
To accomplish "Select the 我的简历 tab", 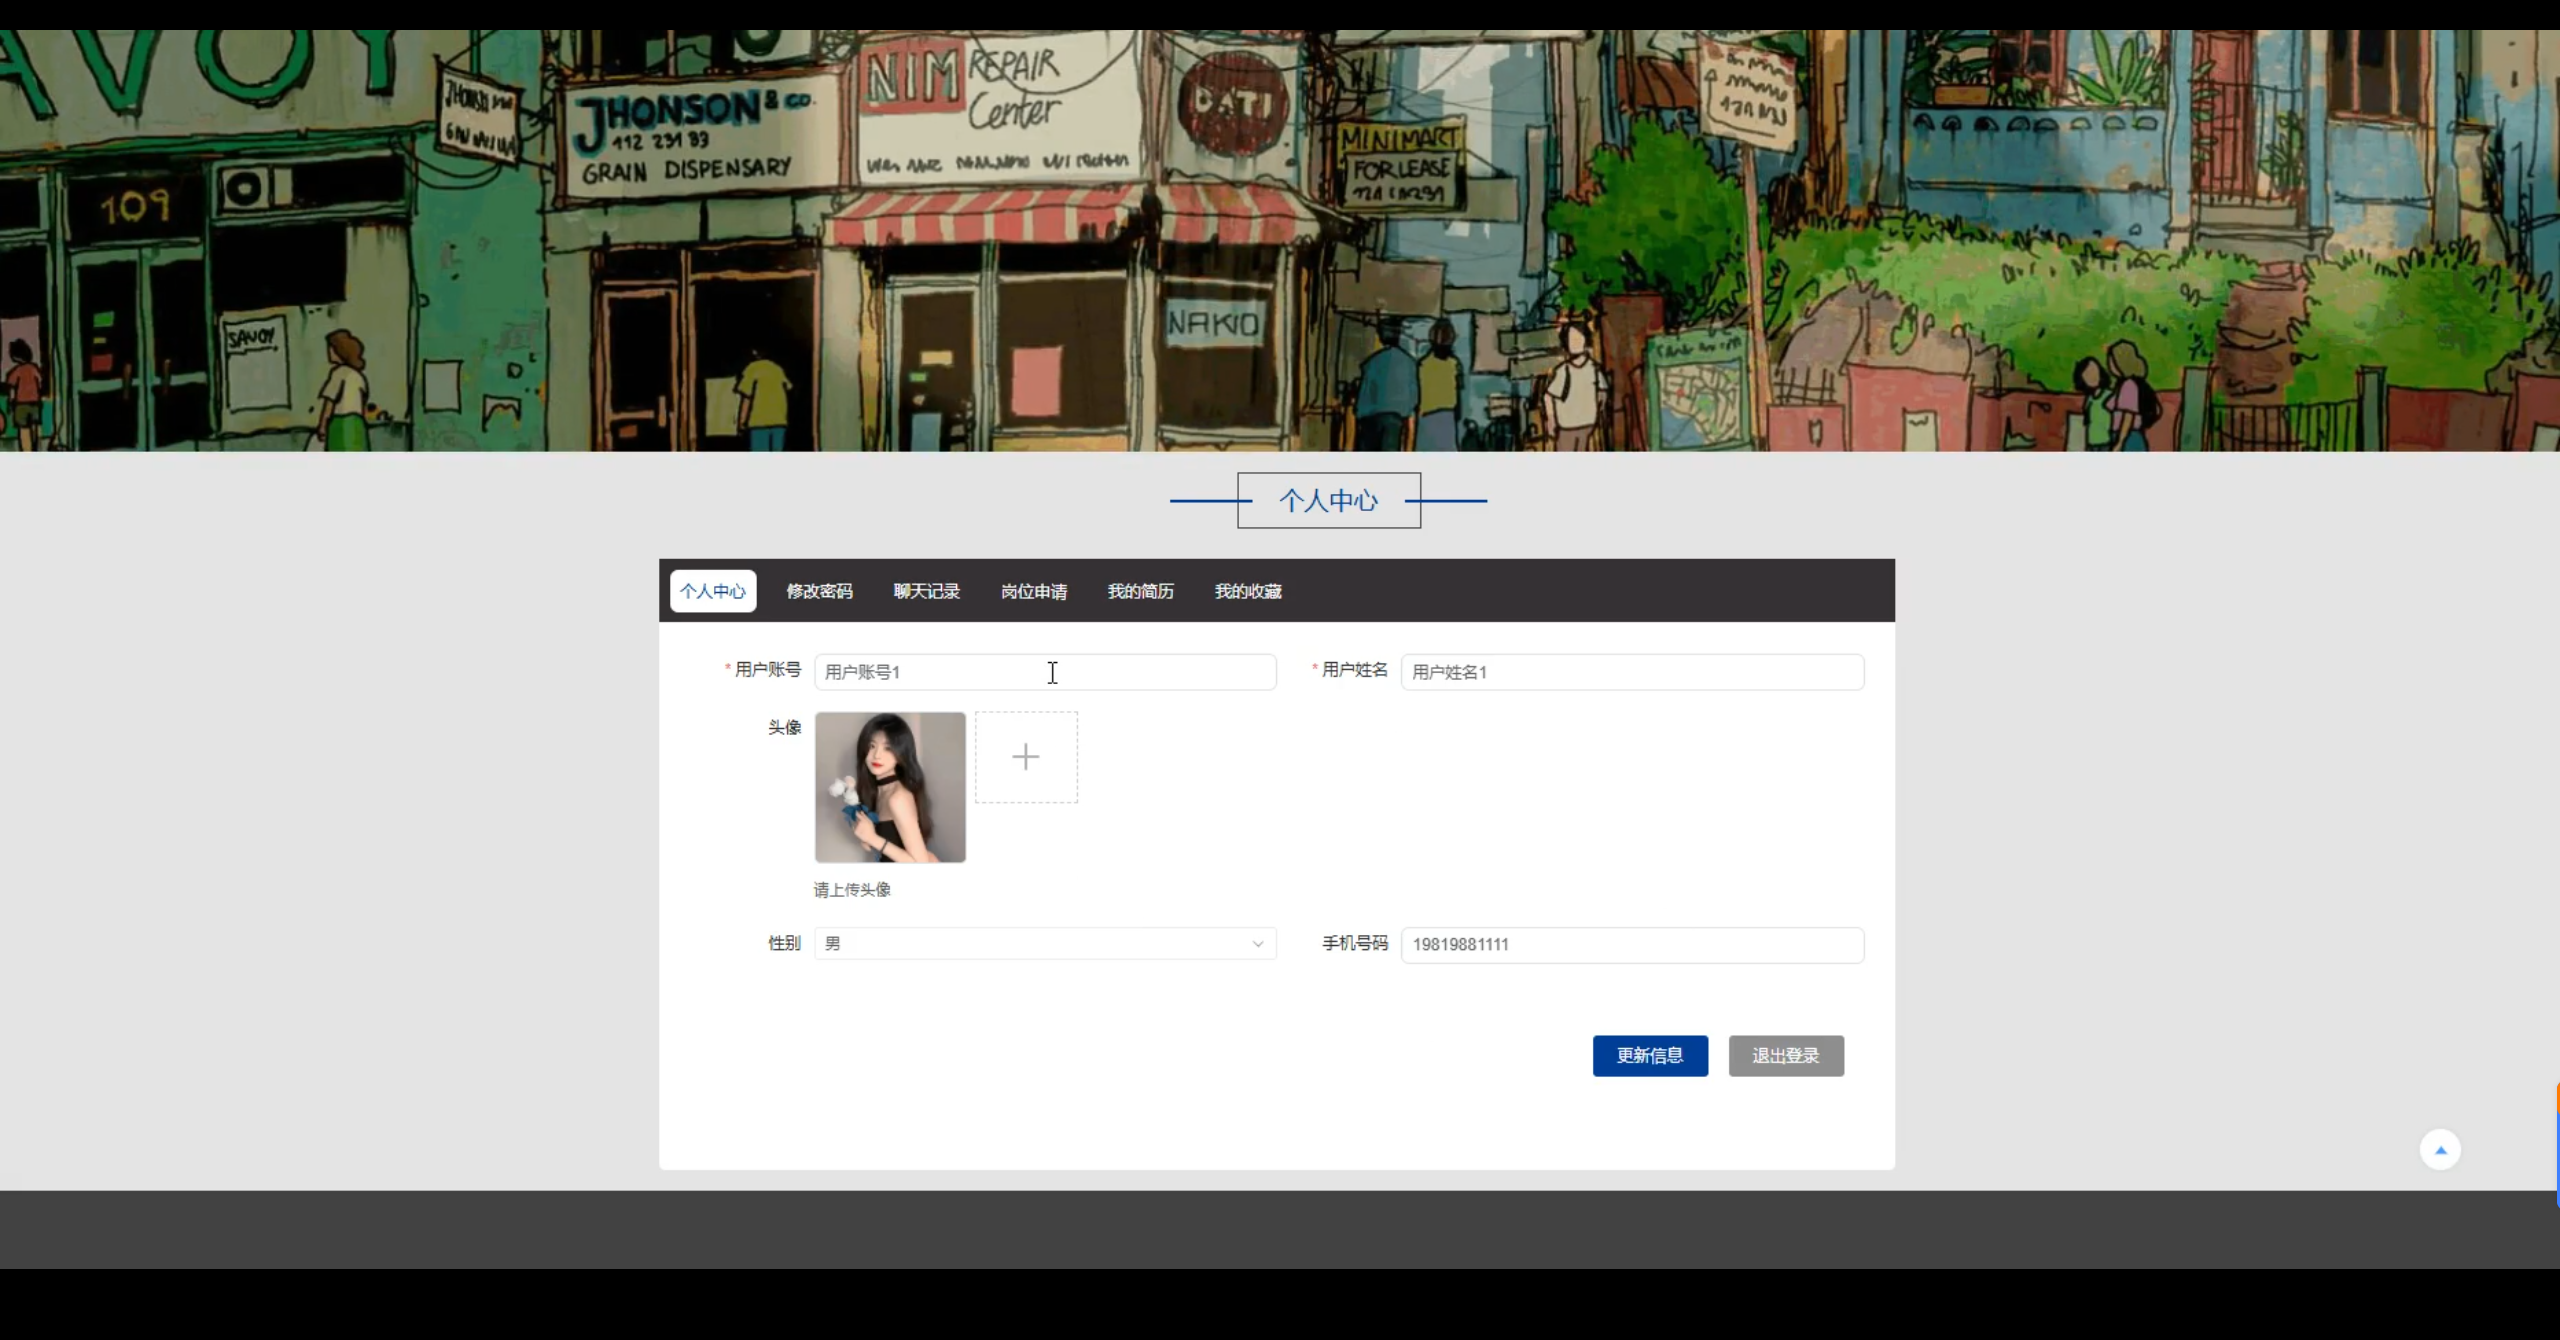I will click(x=1140, y=591).
